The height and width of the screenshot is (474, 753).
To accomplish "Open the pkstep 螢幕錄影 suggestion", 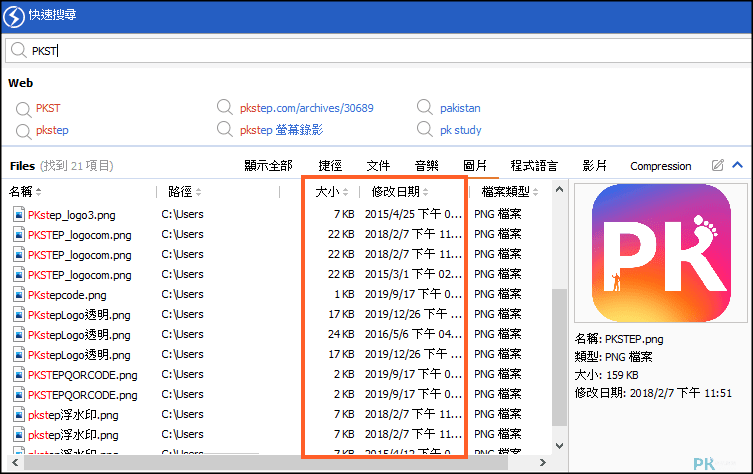I will [281, 130].
